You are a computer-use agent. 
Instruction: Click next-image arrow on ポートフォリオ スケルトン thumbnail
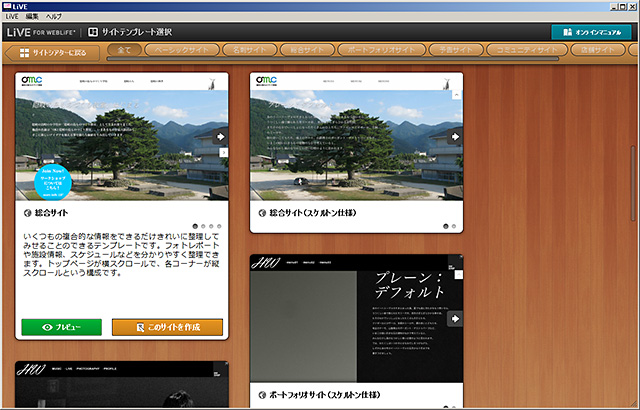455,318
